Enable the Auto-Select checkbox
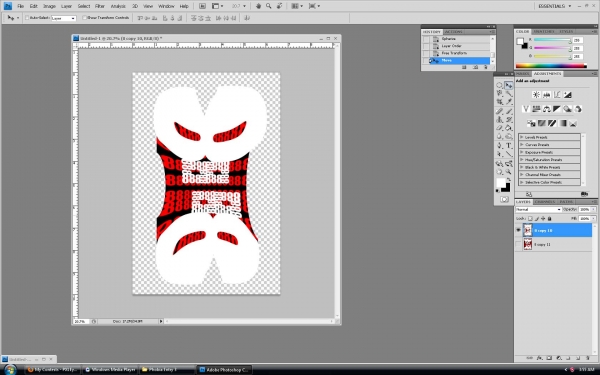The height and width of the screenshot is (375, 600). [27, 18]
